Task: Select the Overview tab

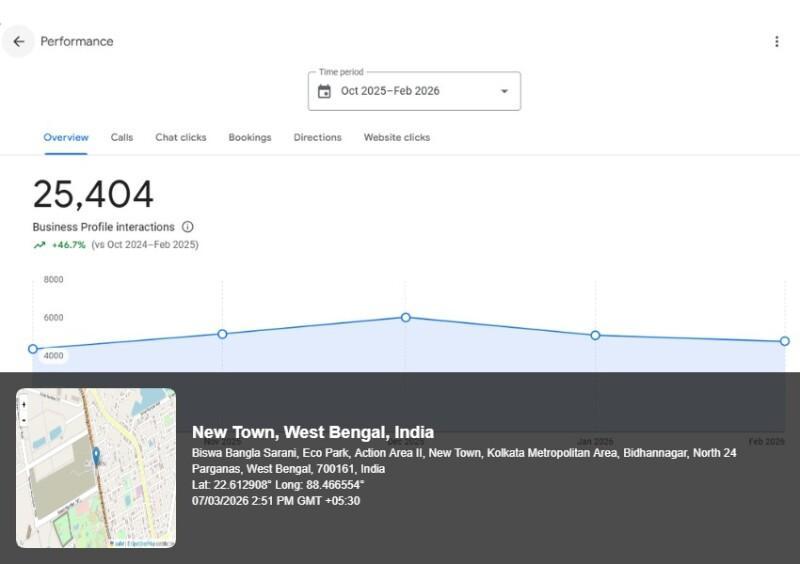Action: coord(66,138)
